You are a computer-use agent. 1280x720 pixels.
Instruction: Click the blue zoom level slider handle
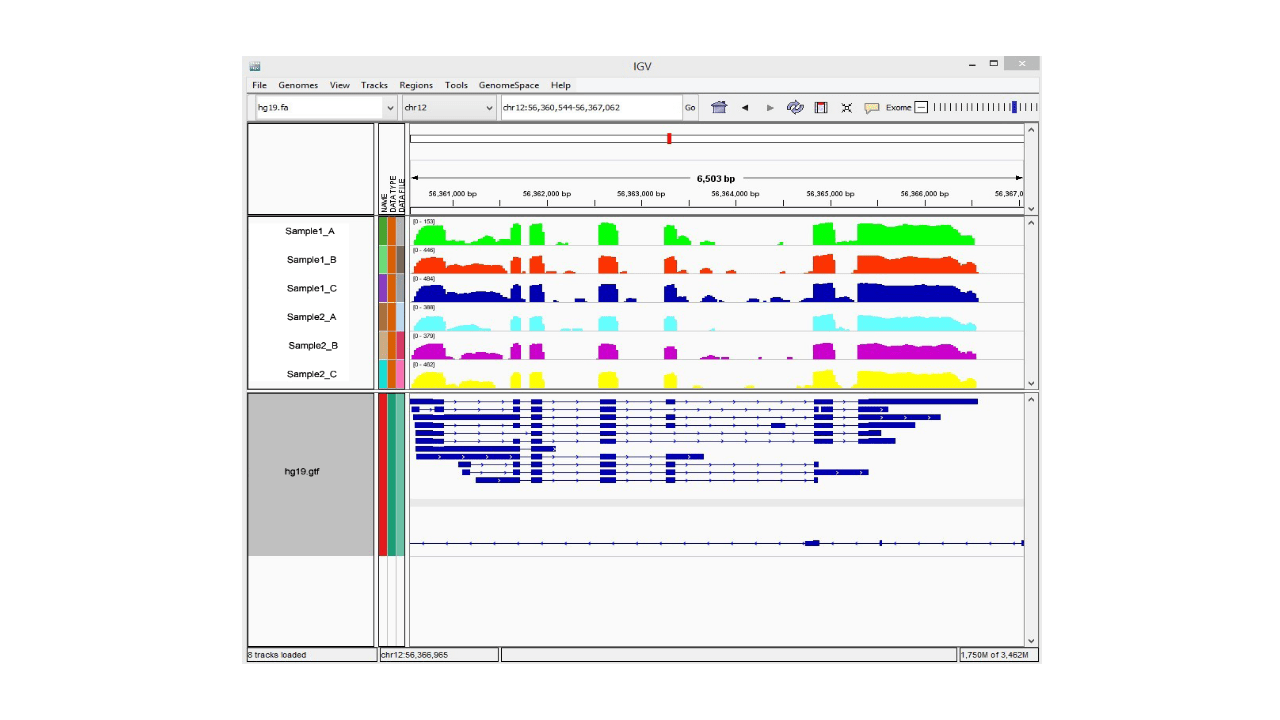click(1014, 107)
